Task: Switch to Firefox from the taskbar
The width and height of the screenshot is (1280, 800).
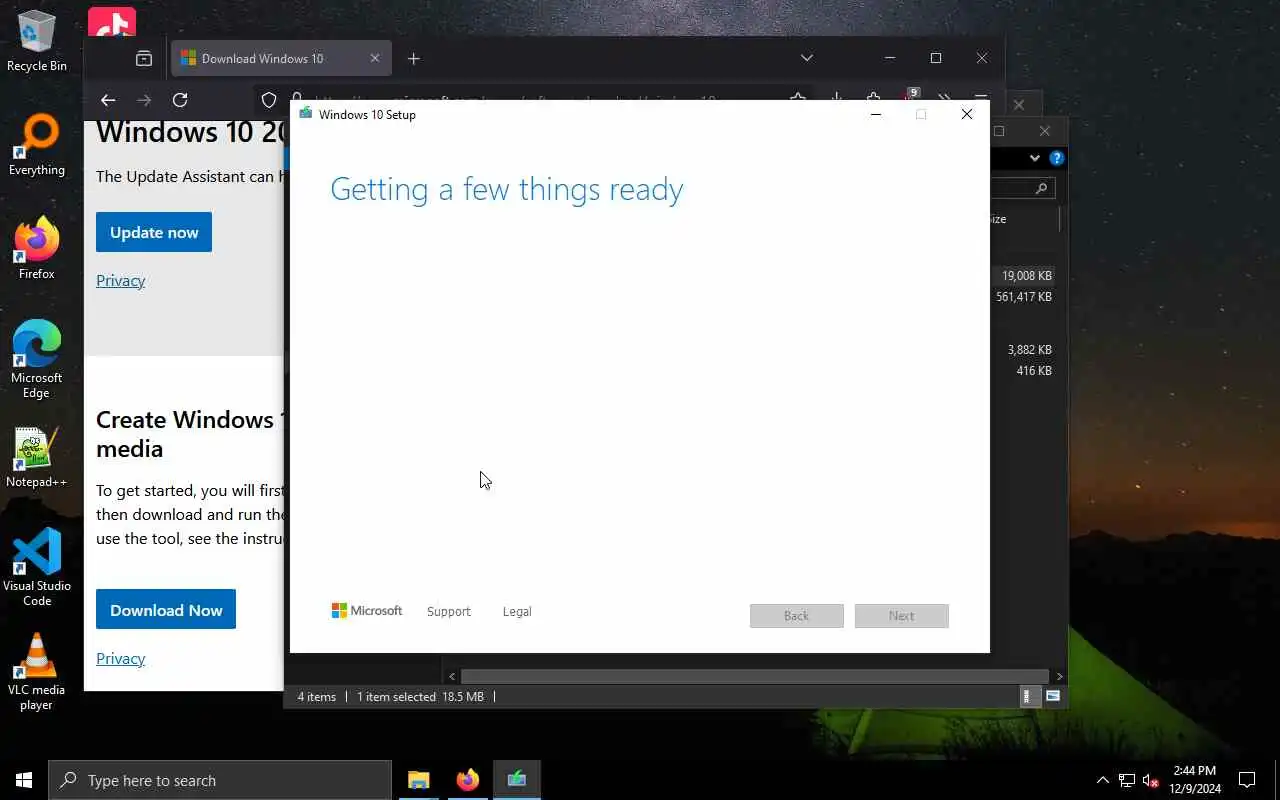Action: (x=467, y=780)
